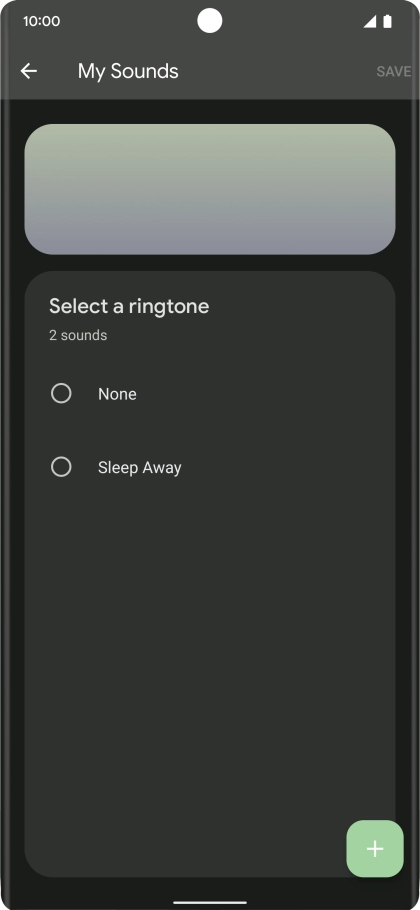The width and height of the screenshot is (420, 910).
Task: Tap the gradient banner card
Action: (x=210, y=189)
